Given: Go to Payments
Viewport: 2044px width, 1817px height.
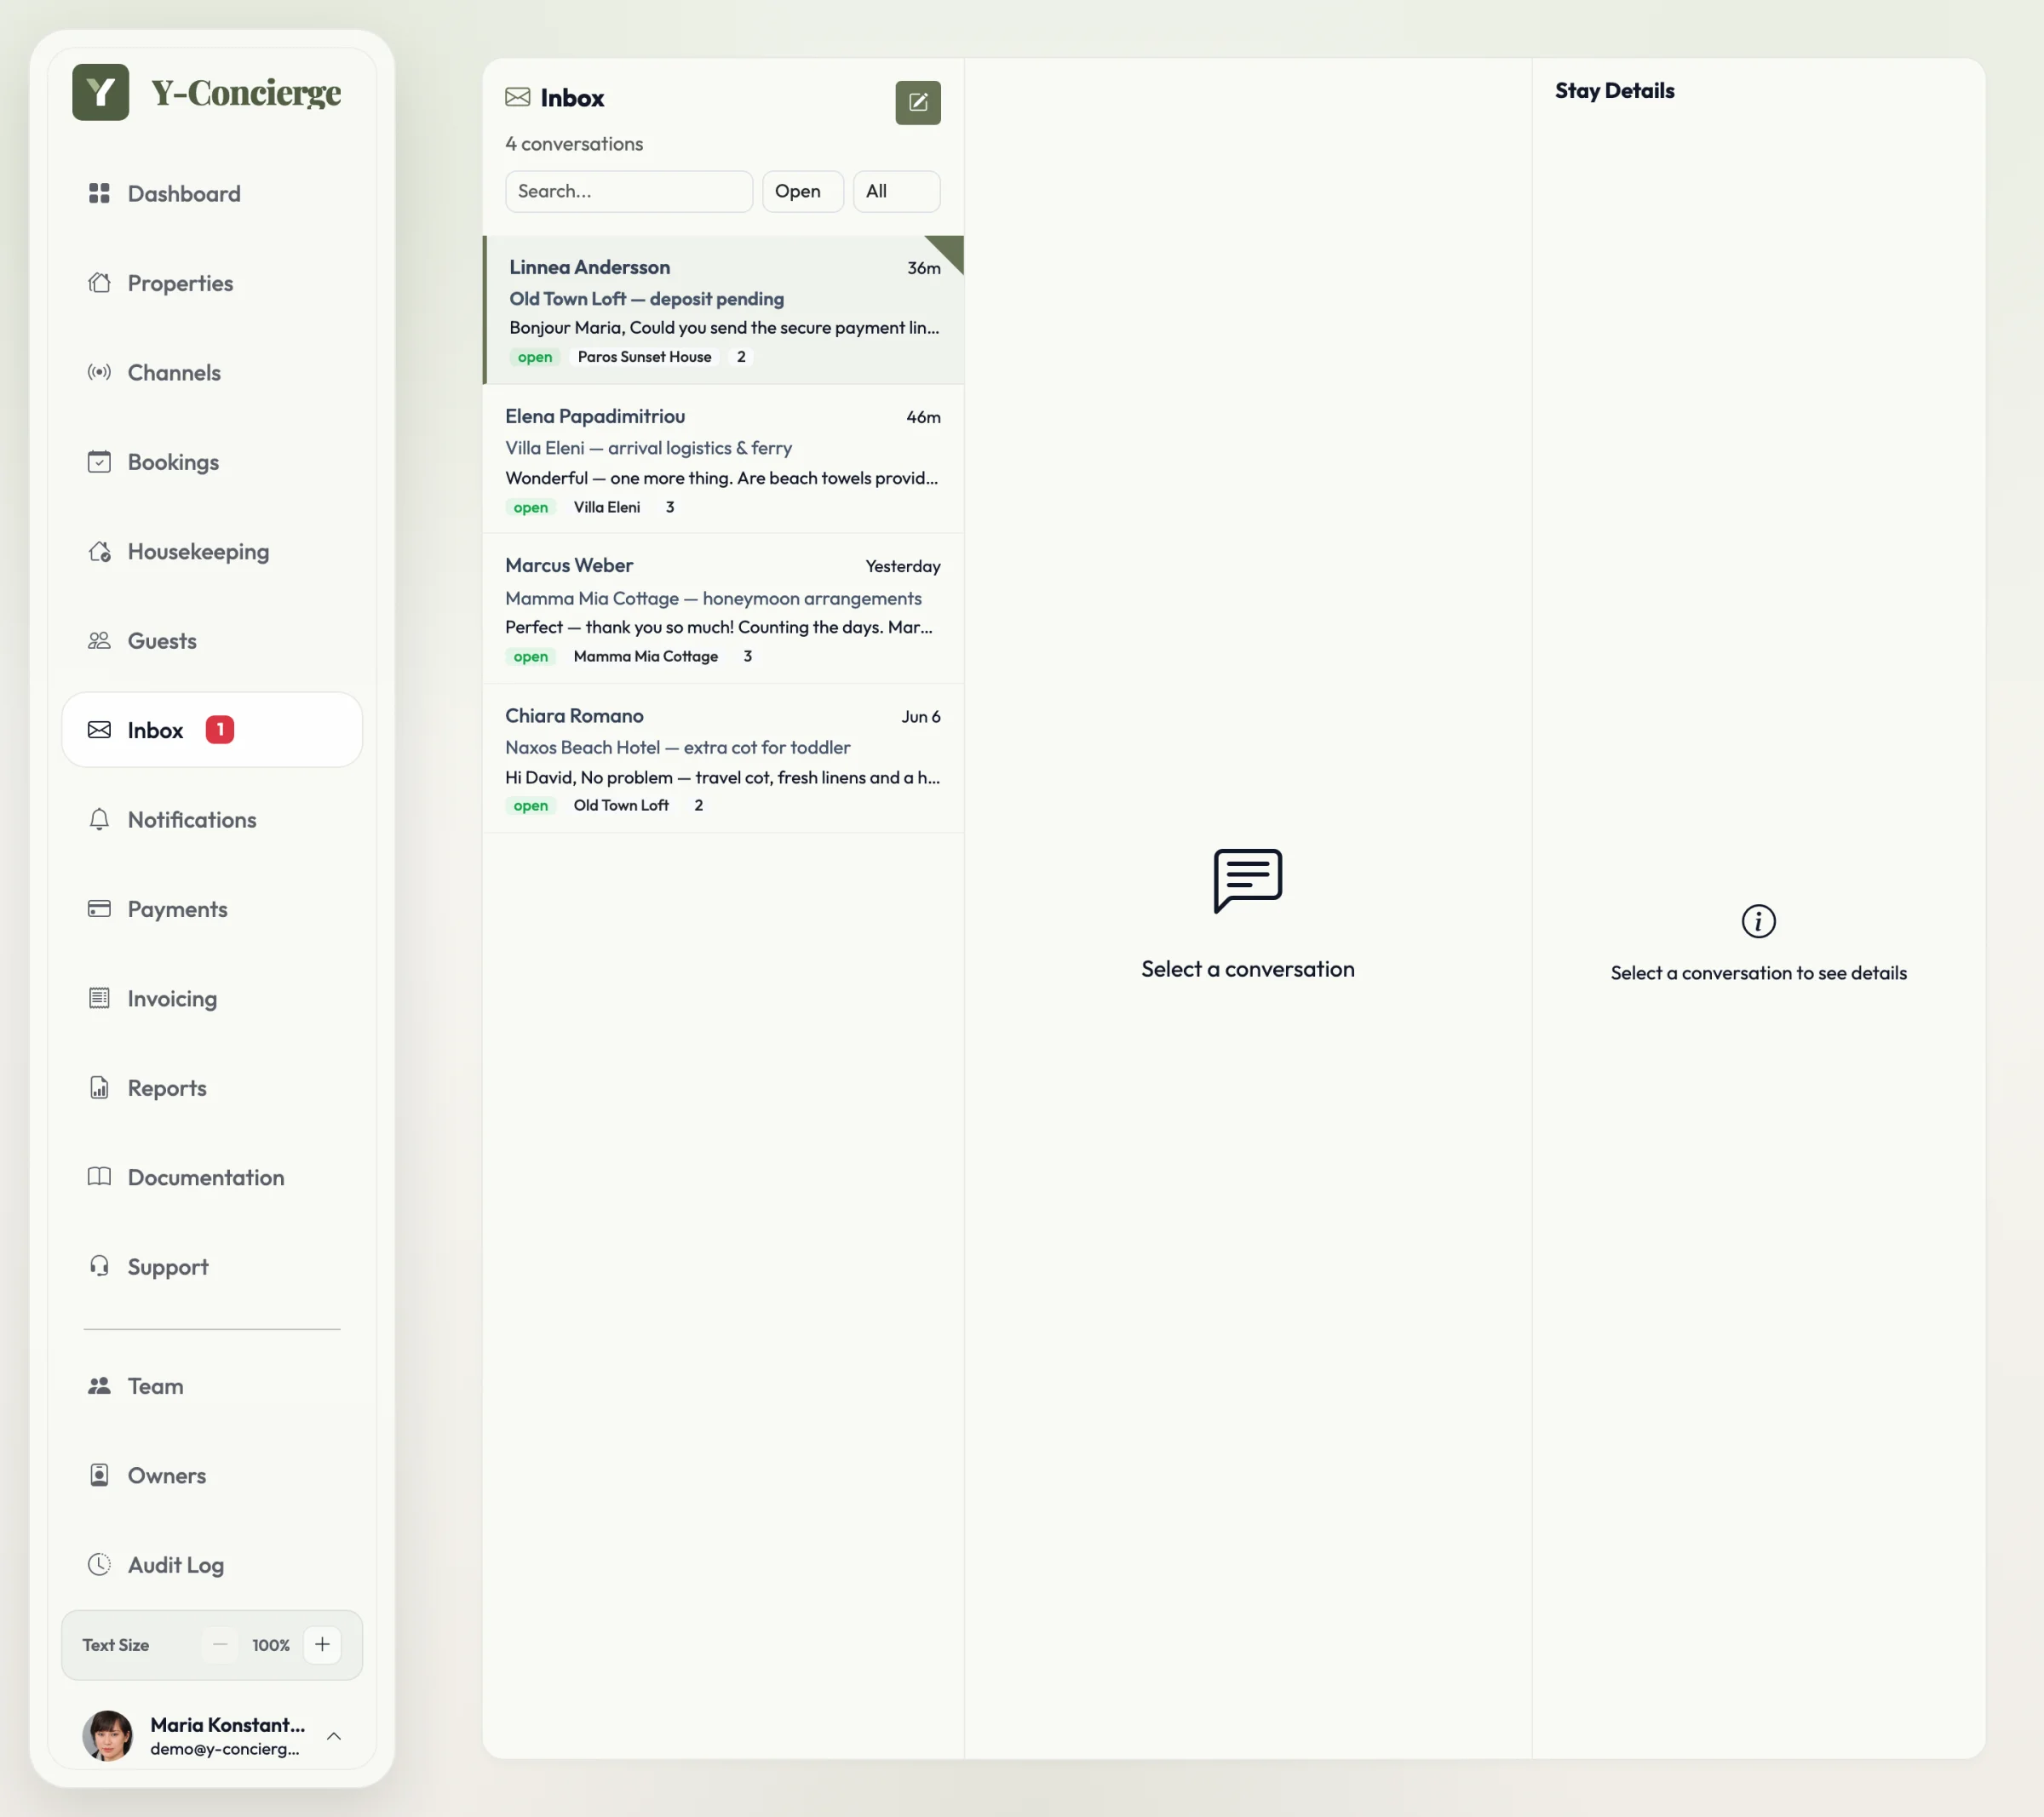Looking at the screenshot, I should coord(212,909).
